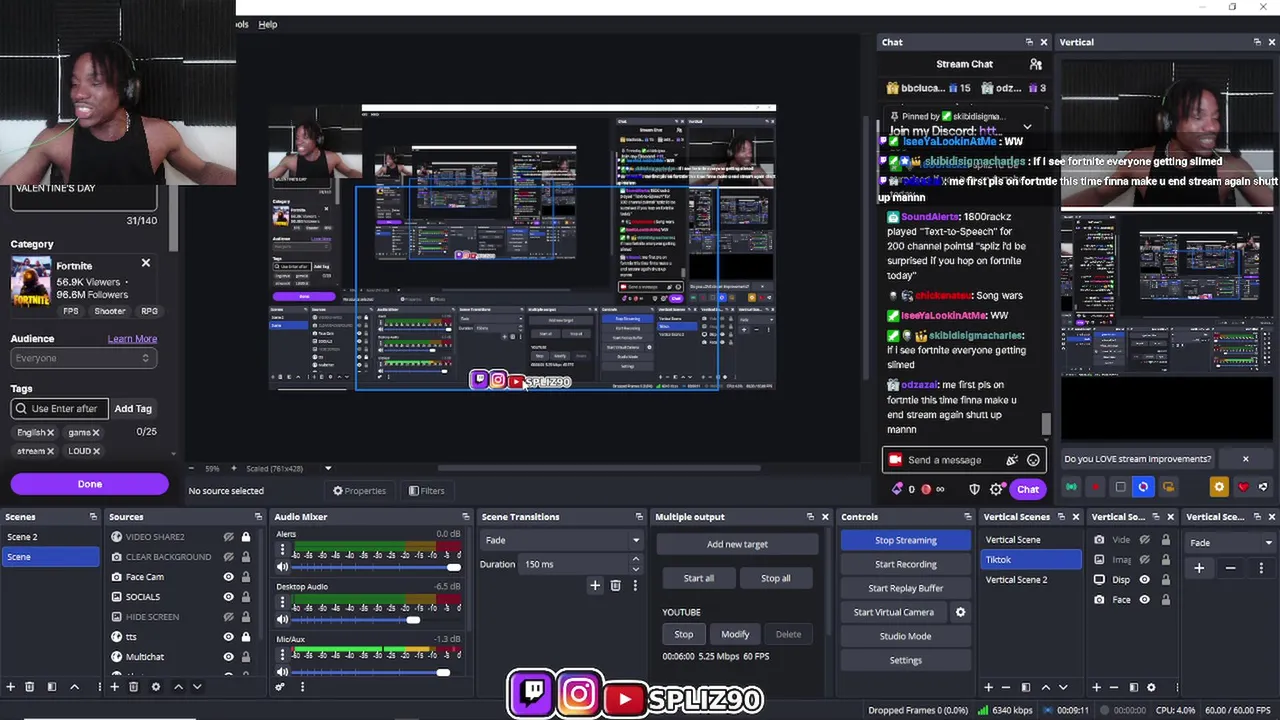Show the CLEAR BACKGROUND source
The image size is (1280, 720).
pyautogui.click(x=228, y=557)
